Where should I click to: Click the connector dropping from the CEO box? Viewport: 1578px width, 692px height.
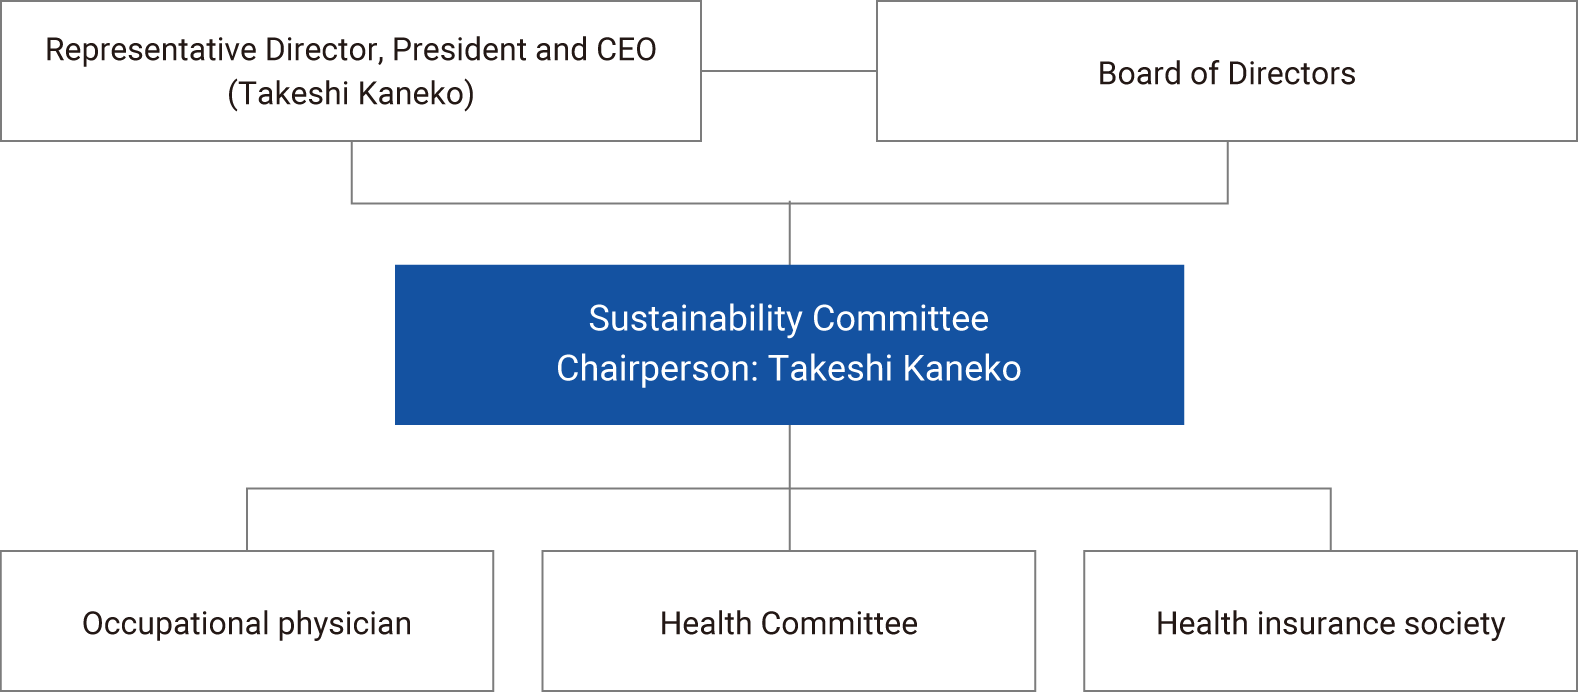click(x=352, y=172)
